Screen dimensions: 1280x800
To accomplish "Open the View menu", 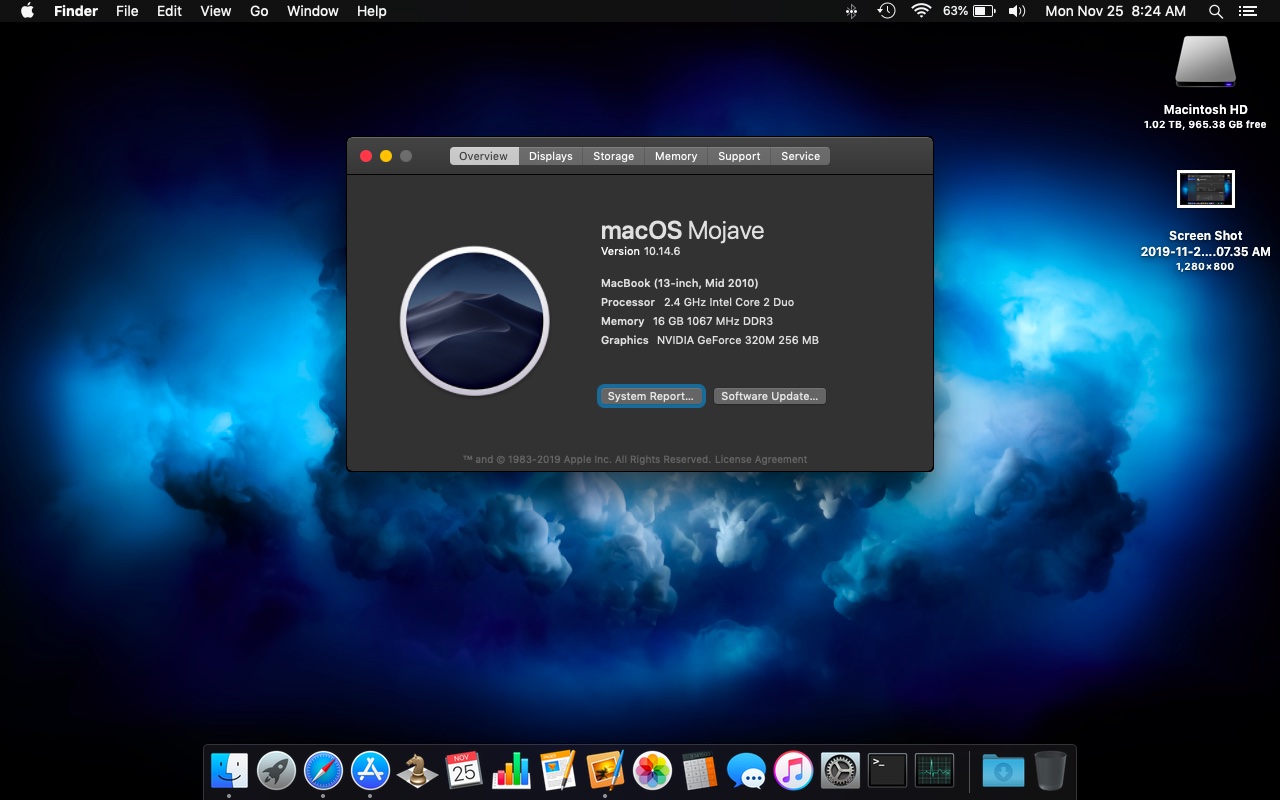I will point(216,11).
